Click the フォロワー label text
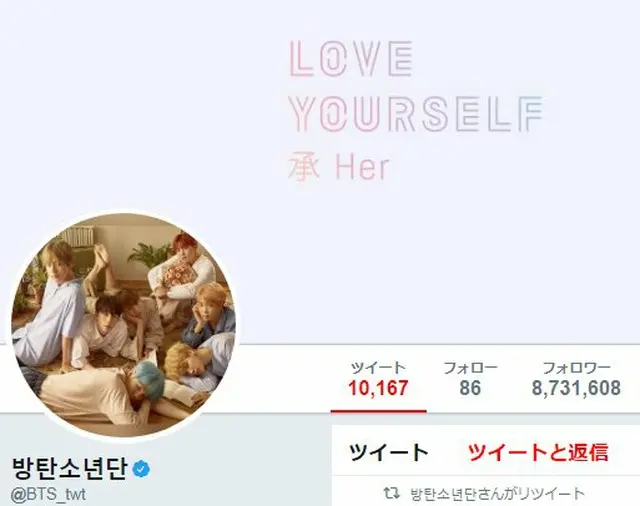 point(576,368)
